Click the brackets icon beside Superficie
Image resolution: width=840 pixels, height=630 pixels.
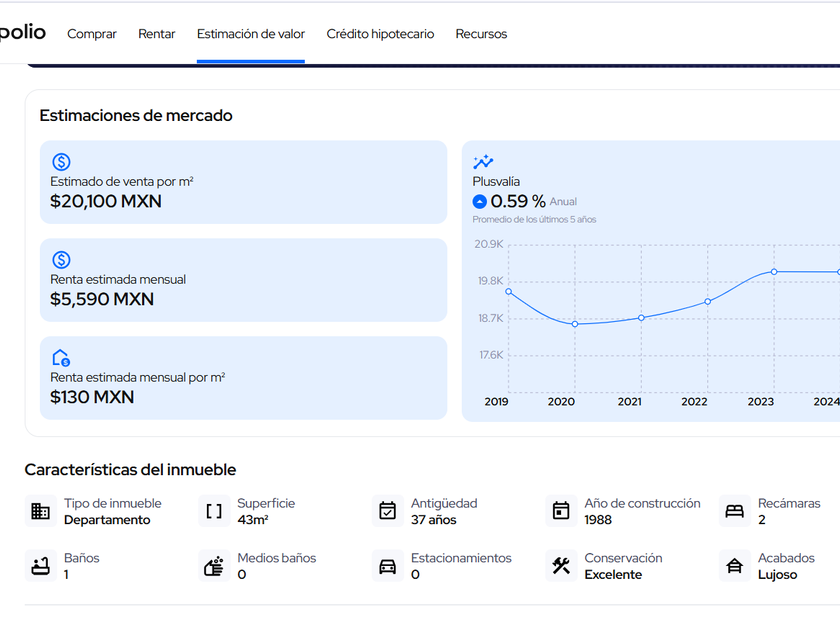214,511
